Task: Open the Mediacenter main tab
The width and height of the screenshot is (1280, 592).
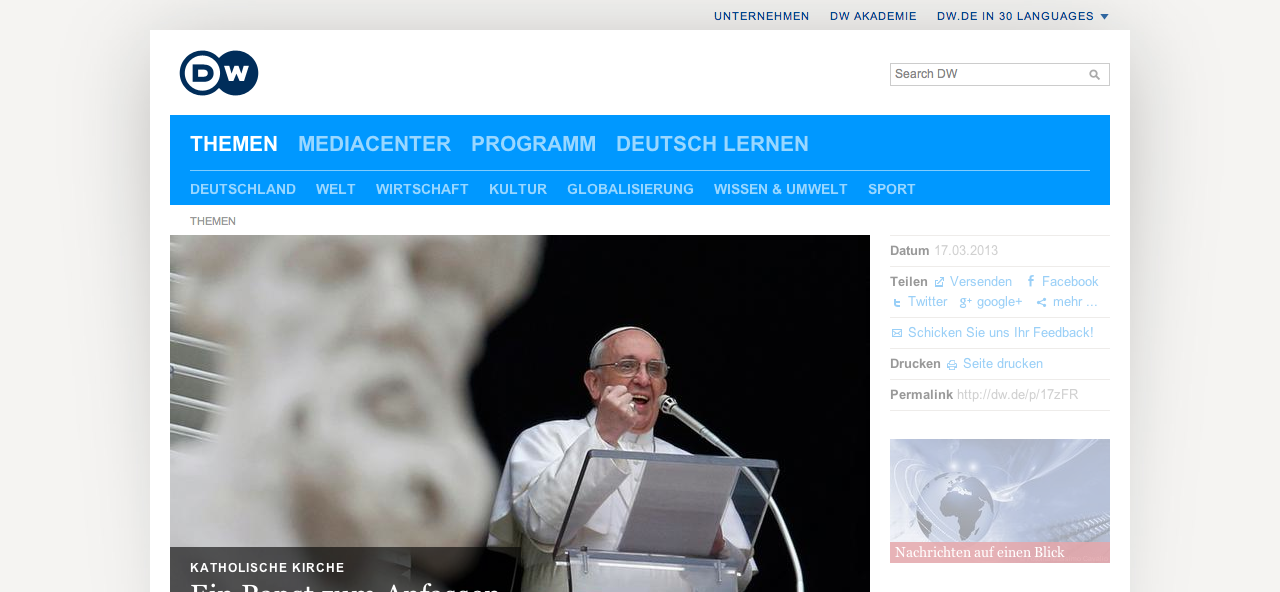Action: (x=374, y=144)
